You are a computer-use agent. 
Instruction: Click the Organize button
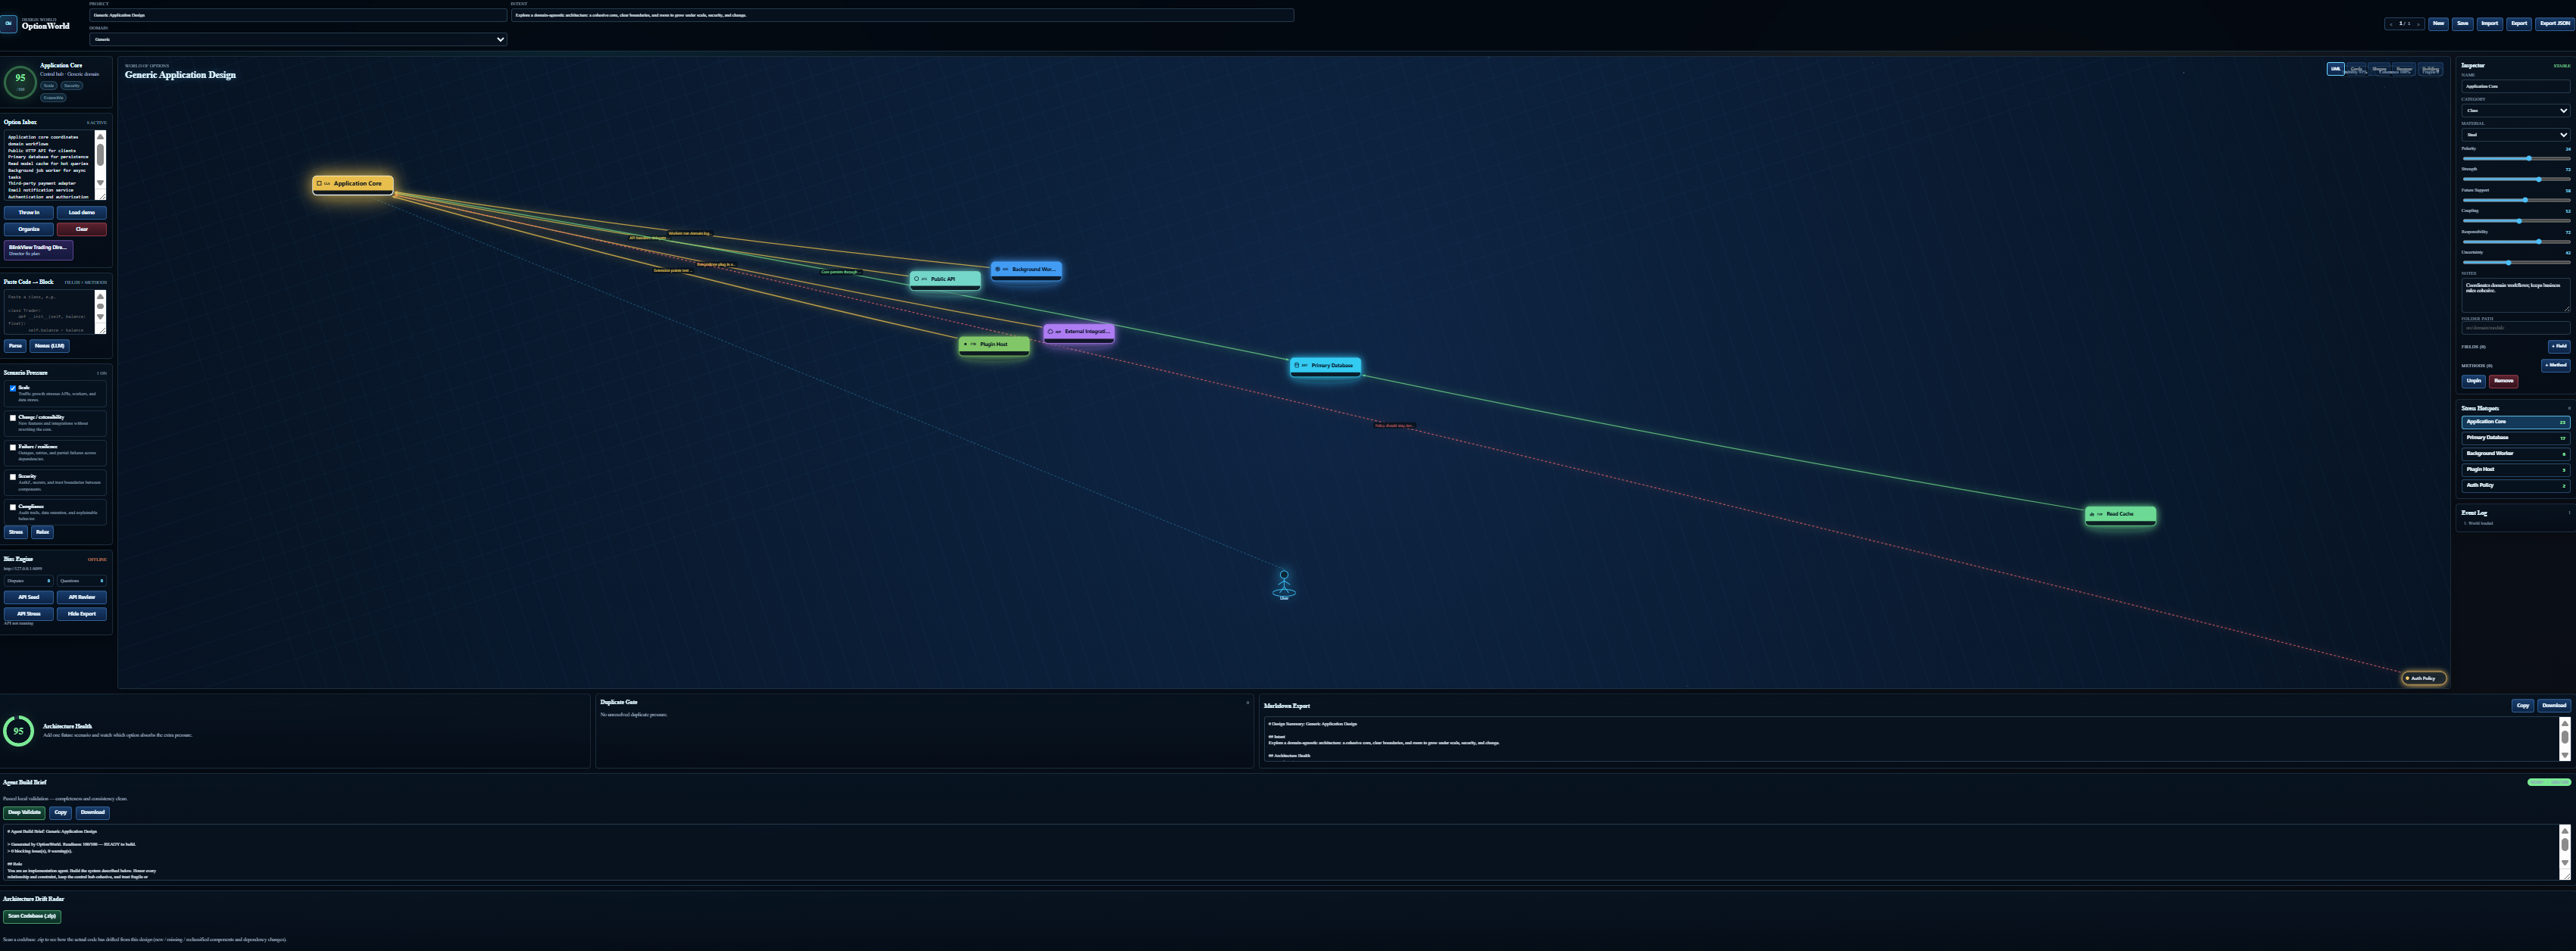point(28,229)
